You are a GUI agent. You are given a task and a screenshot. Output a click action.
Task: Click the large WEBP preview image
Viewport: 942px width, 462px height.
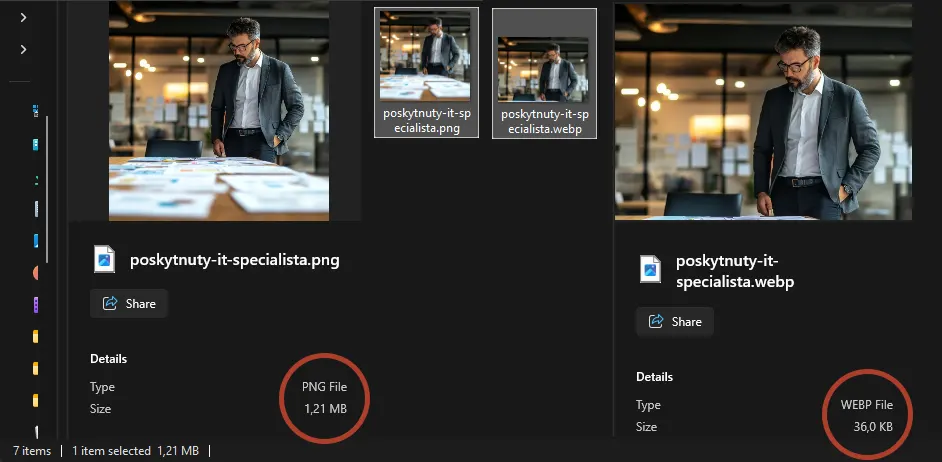(763, 110)
